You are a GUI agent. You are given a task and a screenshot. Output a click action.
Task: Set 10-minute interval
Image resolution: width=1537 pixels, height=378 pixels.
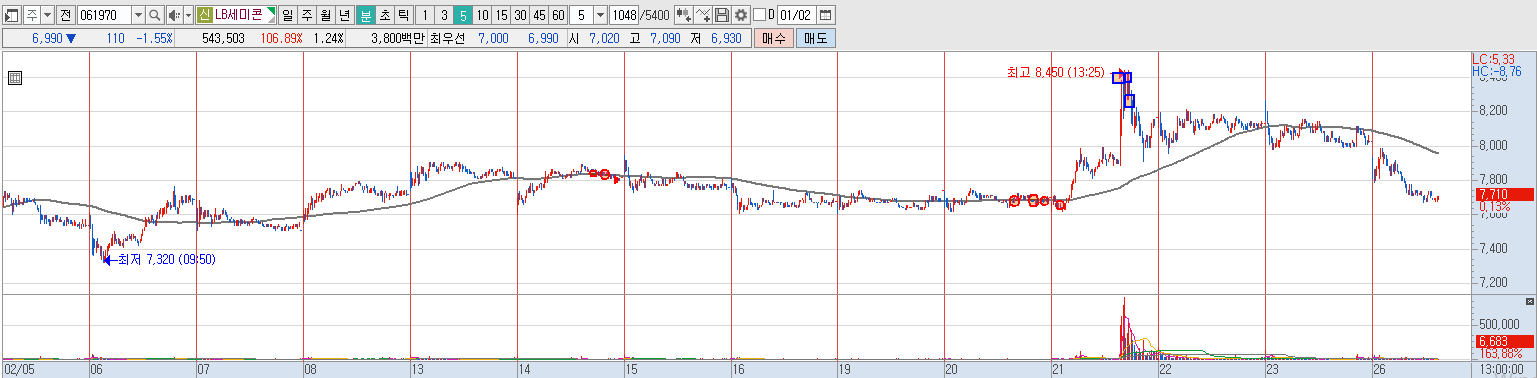point(482,15)
